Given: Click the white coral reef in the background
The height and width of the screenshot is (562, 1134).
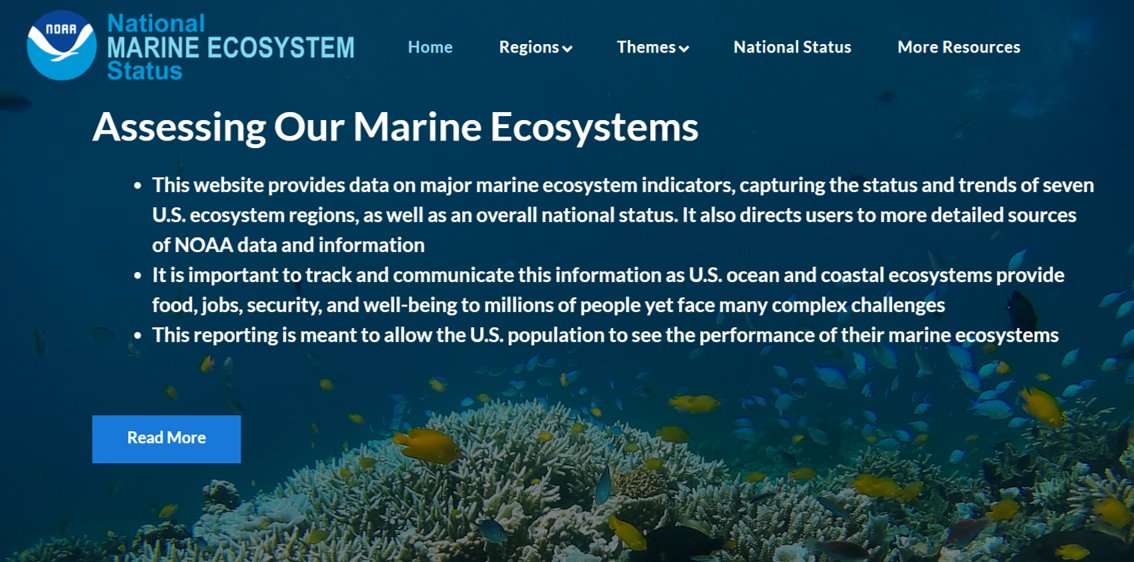Looking at the screenshot, I should coord(520,470).
